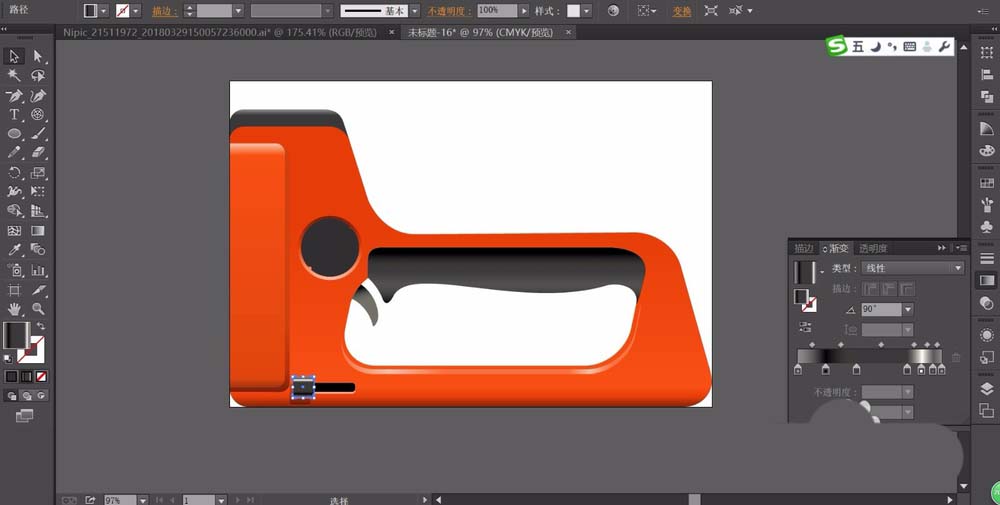Open the 基本 brush definition dropdown

[415, 11]
